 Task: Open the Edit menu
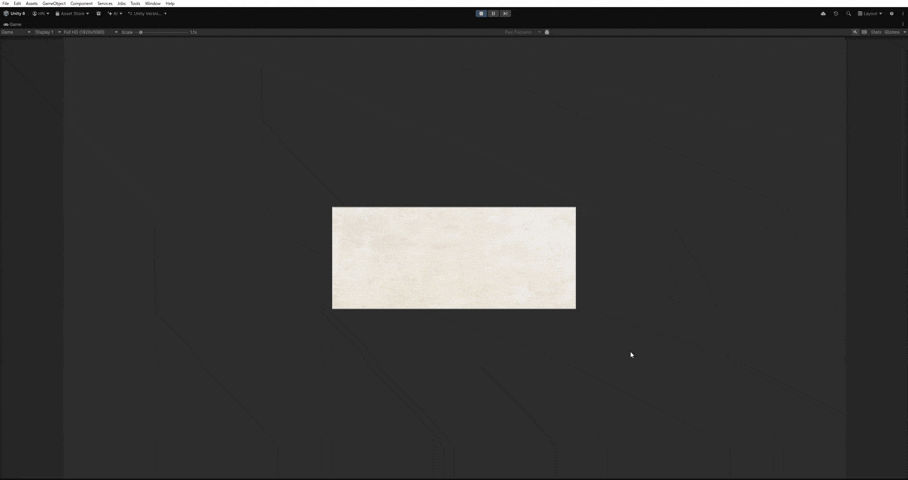[17, 3]
